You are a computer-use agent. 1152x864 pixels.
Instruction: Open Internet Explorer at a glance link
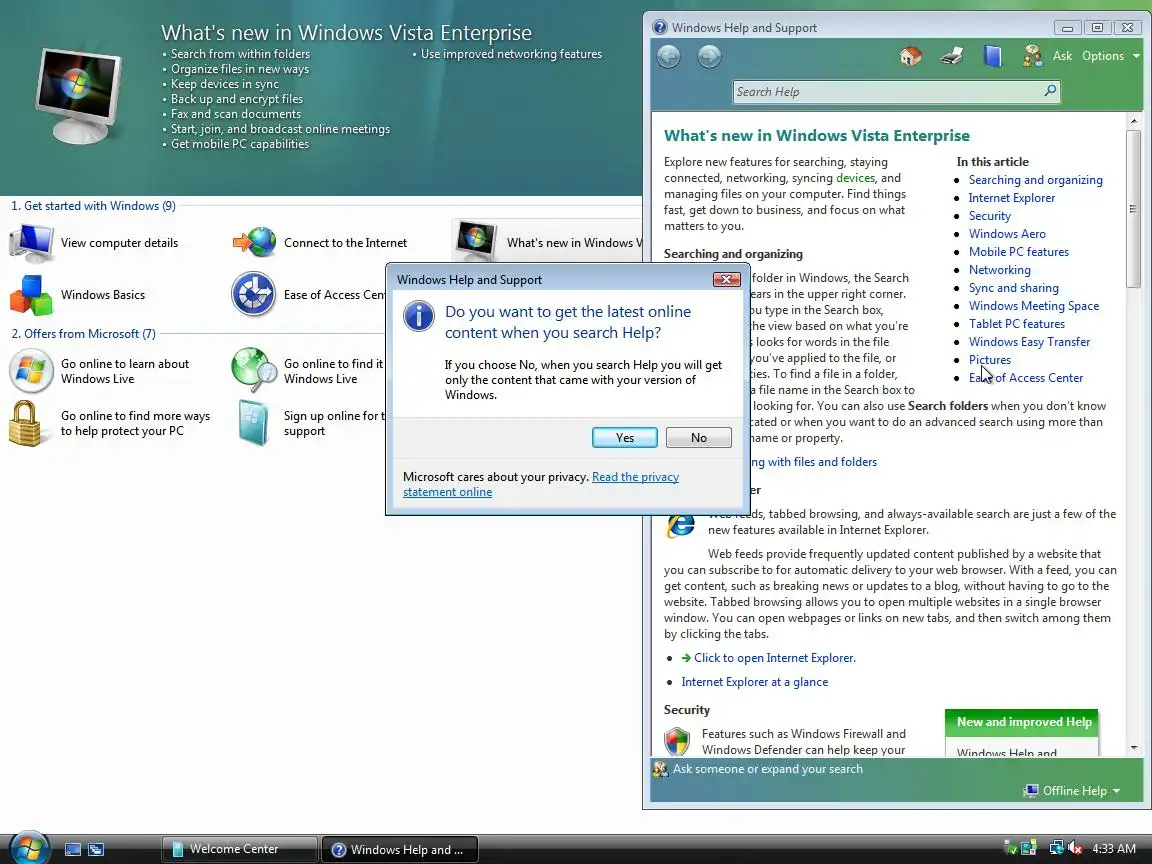point(755,682)
